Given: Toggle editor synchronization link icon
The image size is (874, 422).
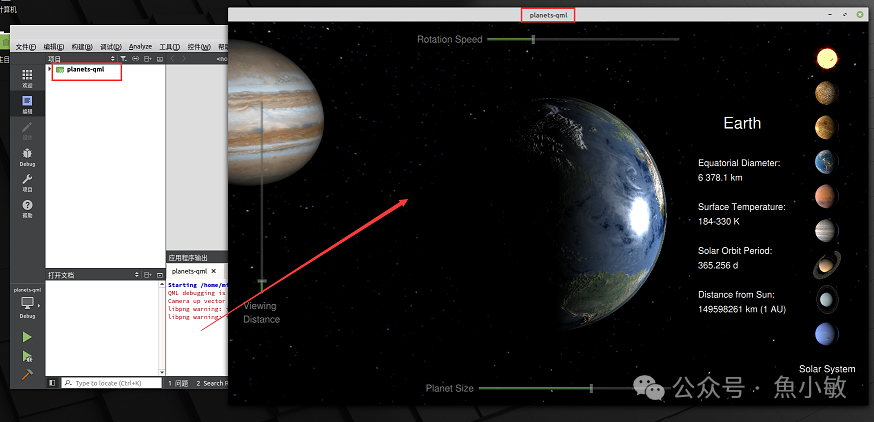Looking at the screenshot, I should pos(135,59).
